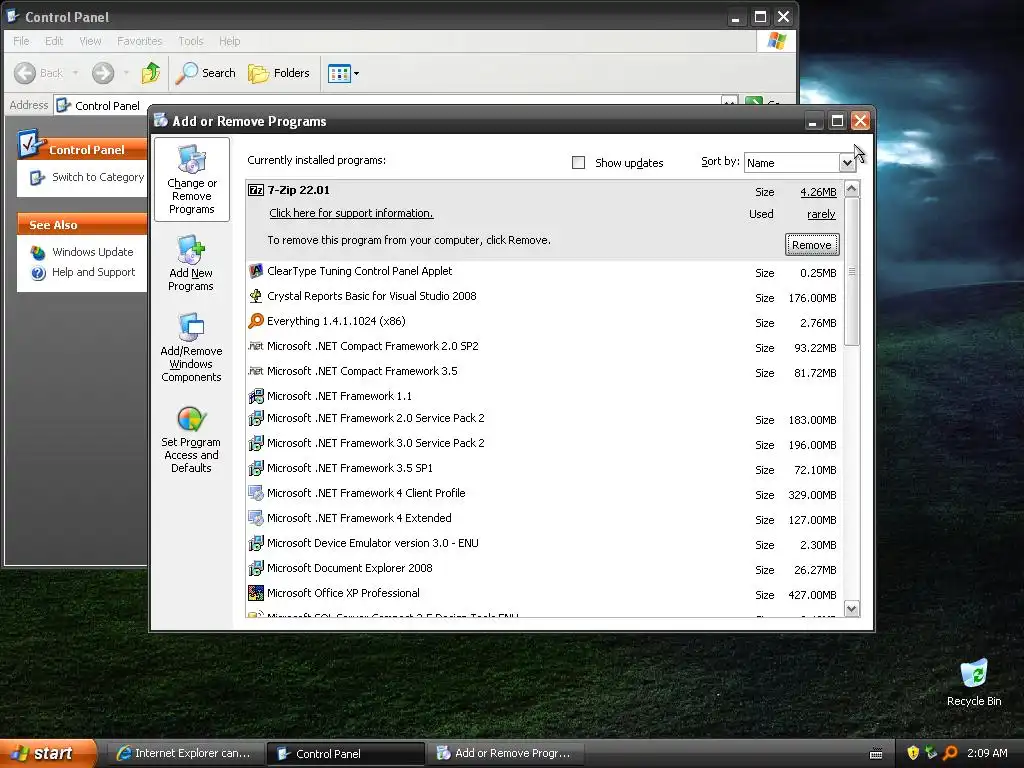Click the Control Panel header icon

(x=30, y=144)
